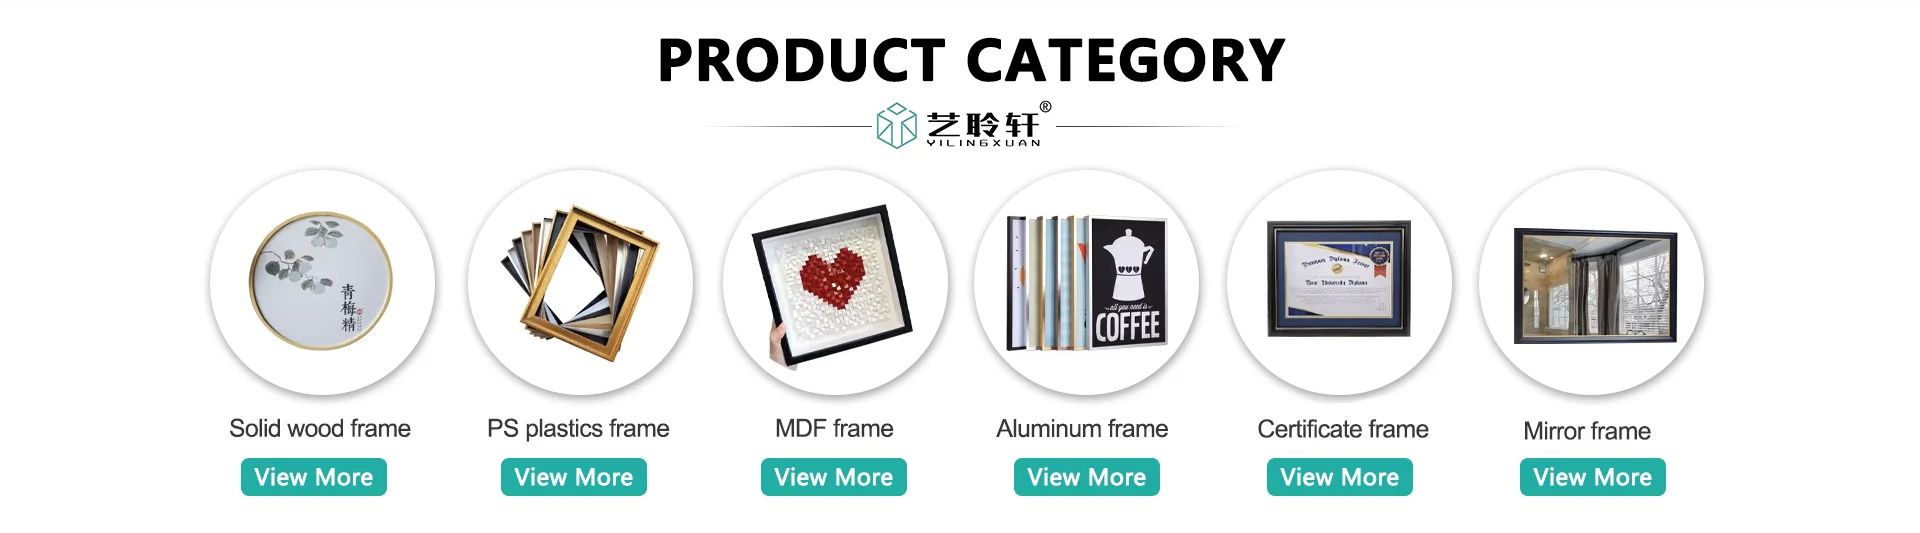Open the PS plastics frame product image
The width and height of the screenshot is (1920, 533).
pos(580,281)
